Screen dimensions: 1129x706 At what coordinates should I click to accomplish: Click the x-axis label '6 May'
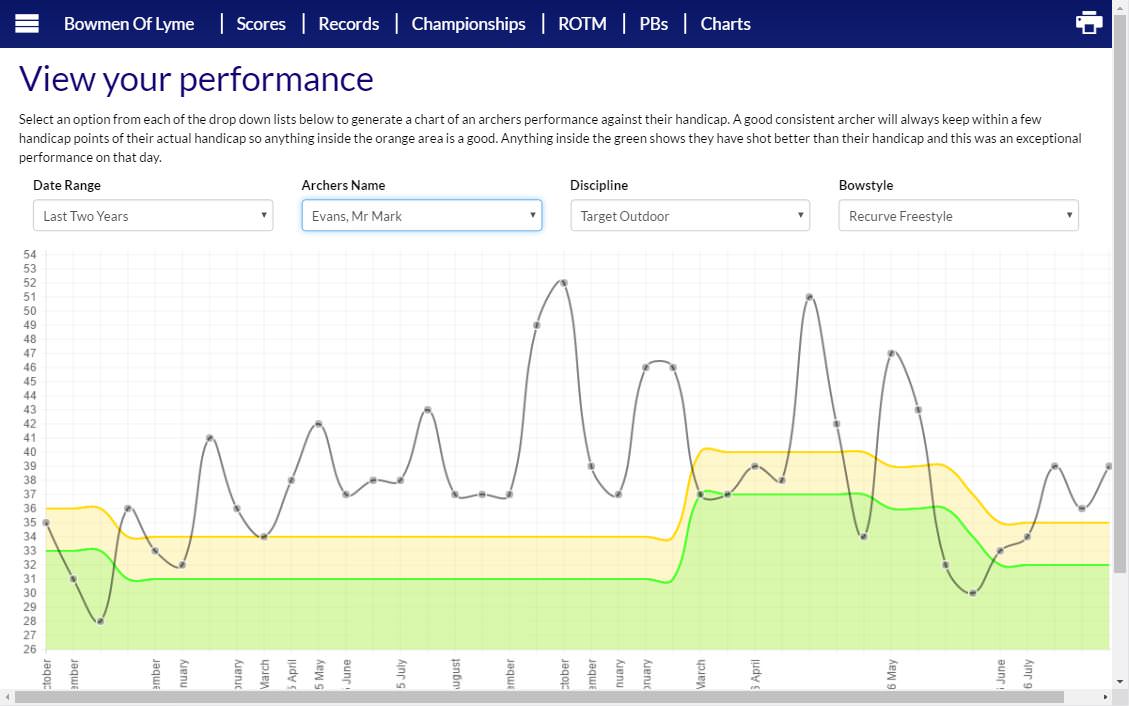click(x=891, y=674)
